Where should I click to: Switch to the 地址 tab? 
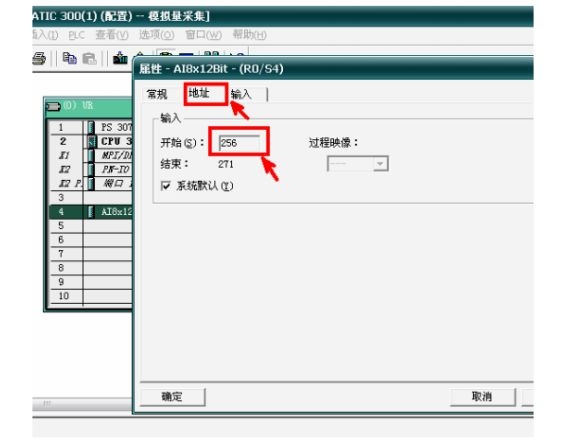pos(199,93)
